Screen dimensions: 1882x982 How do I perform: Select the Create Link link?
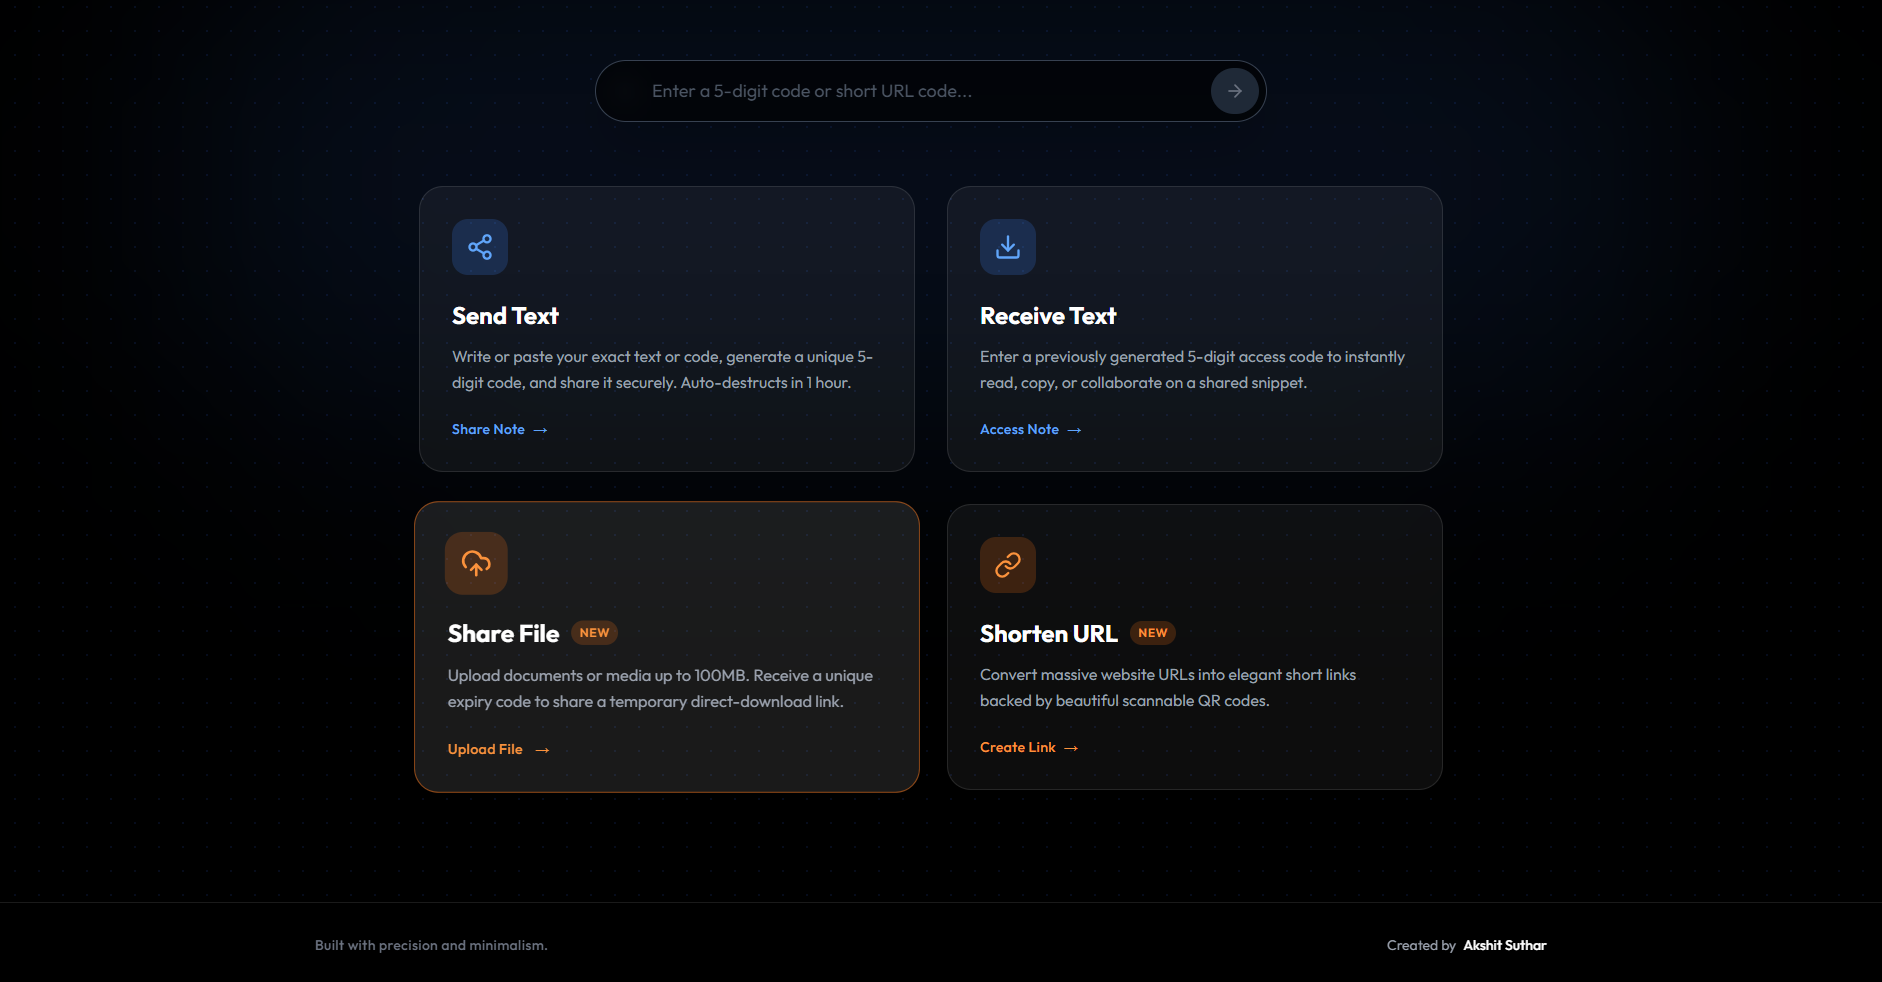point(1017,747)
